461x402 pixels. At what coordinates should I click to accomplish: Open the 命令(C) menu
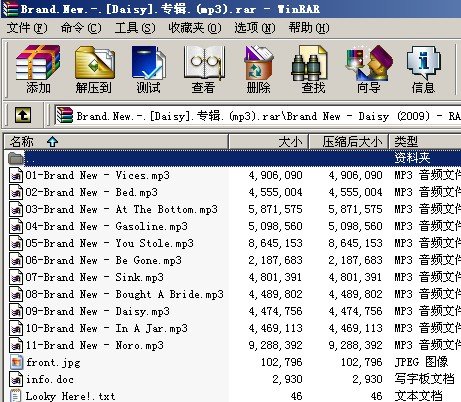pyautogui.click(x=81, y=28)
